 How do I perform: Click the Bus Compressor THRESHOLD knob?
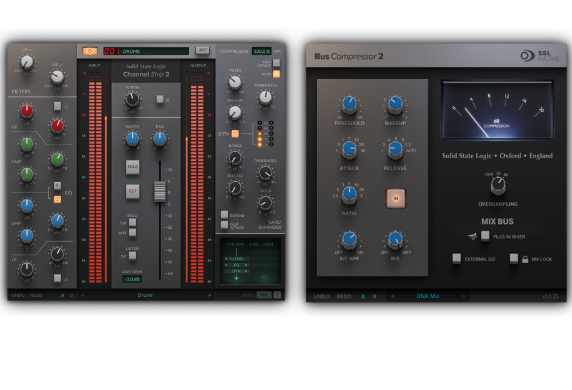(349, 104)
